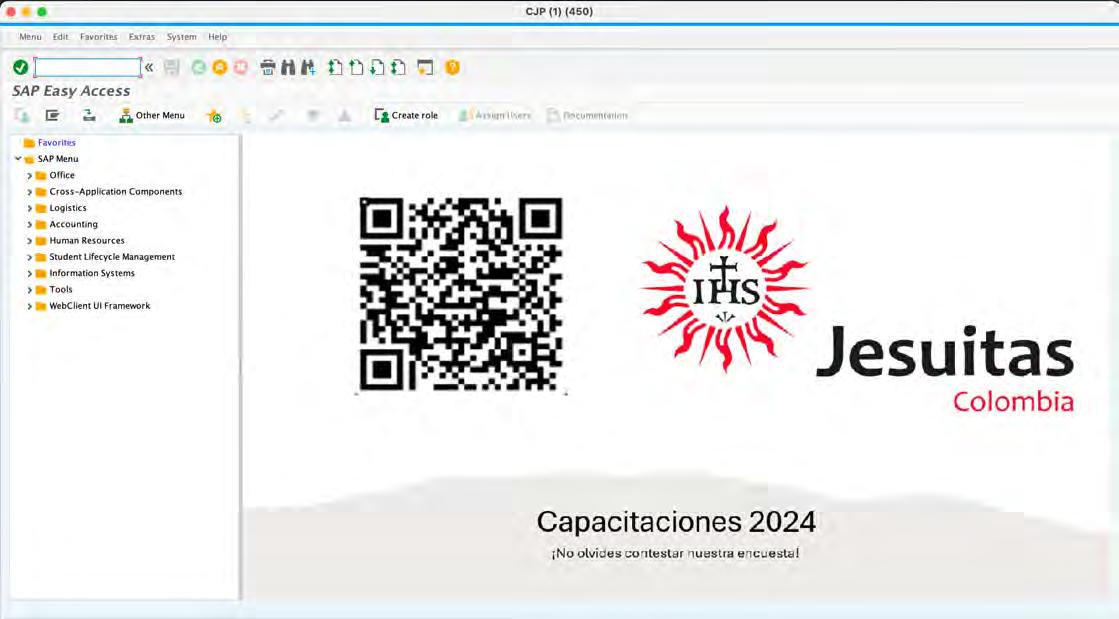Click the Print icon
Image resolution: width=1119 pixels, height=619 pixels.
click(x=268, y=67)
